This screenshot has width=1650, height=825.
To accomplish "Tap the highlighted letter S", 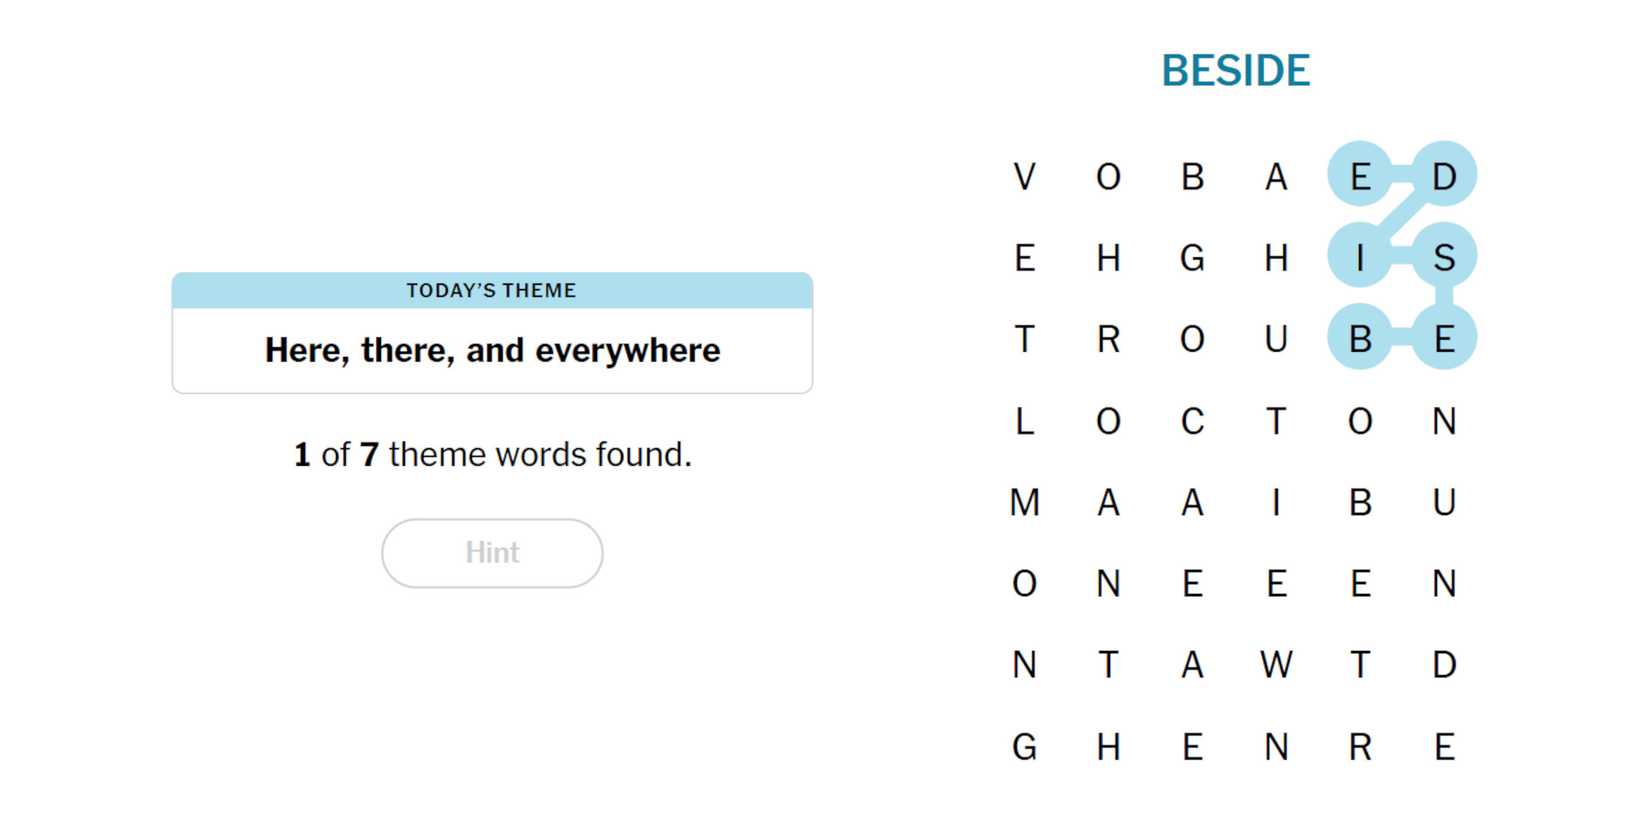I will (1443, 258).
